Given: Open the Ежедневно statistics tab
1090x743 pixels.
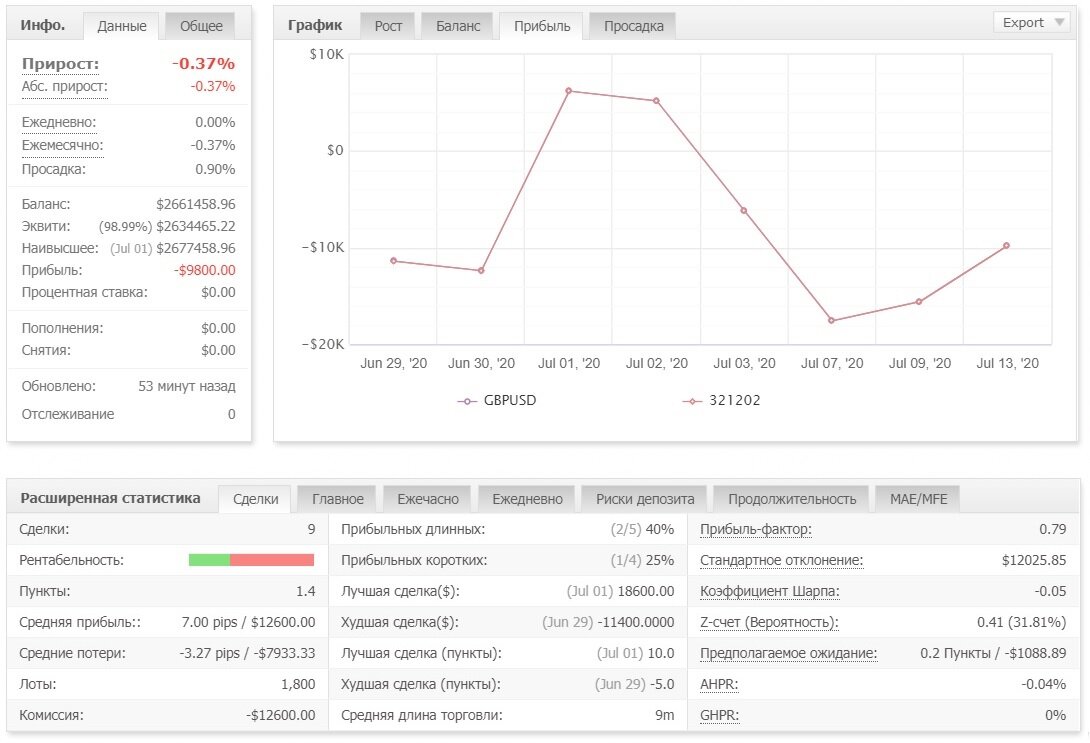Looking at the screenshot, I should pos(527,499).
